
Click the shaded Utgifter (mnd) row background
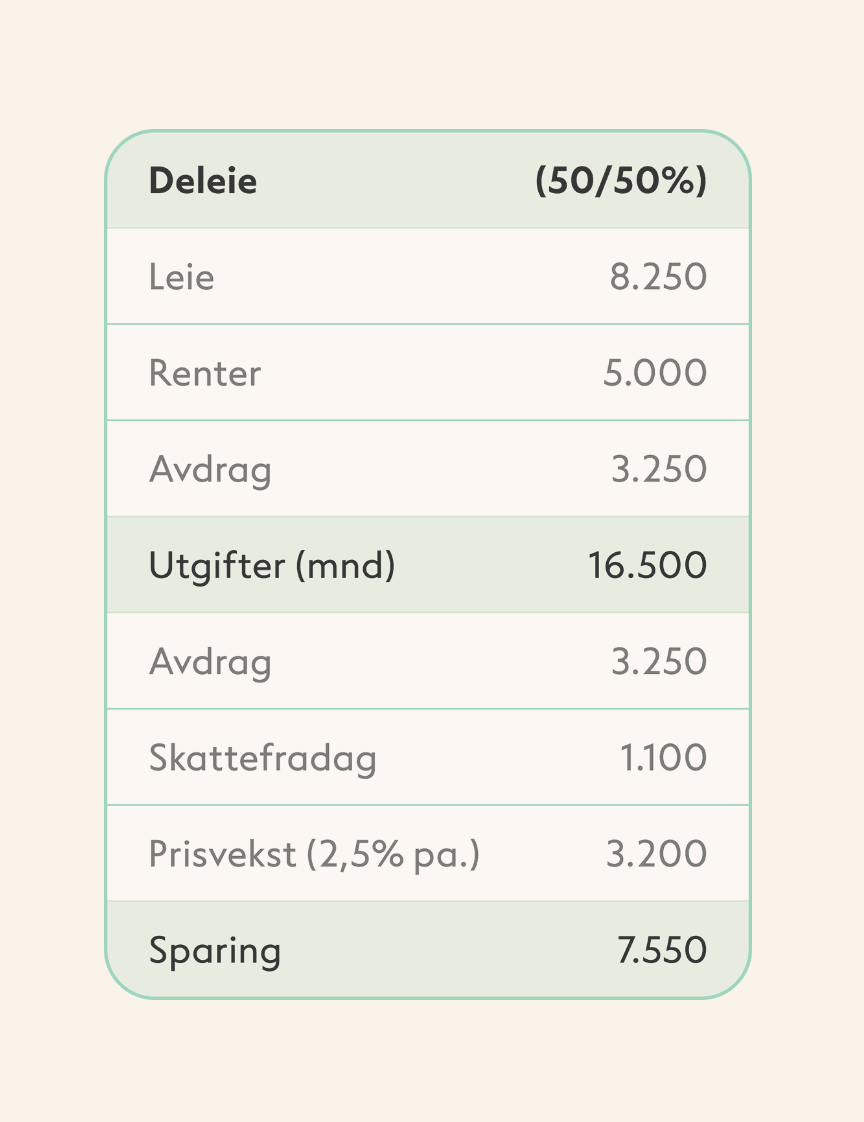tap(428, 565)
